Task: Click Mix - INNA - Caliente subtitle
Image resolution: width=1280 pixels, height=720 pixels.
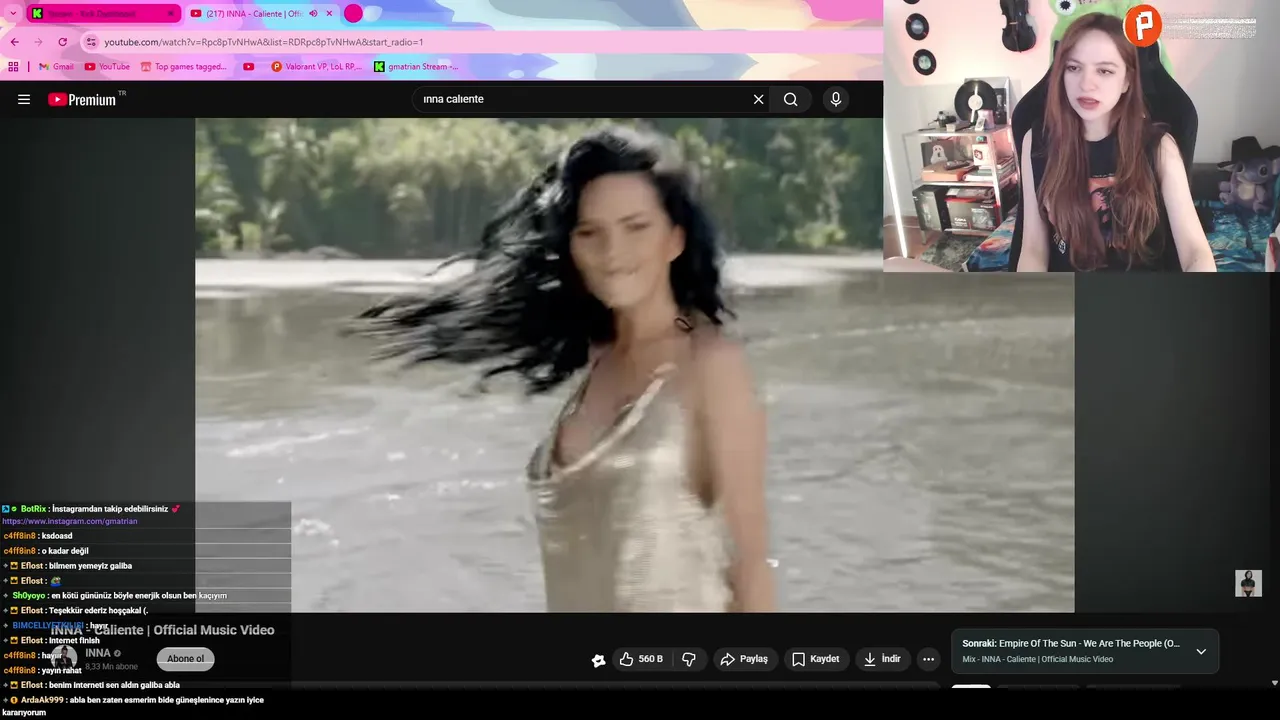Action: pos(1038,659)
